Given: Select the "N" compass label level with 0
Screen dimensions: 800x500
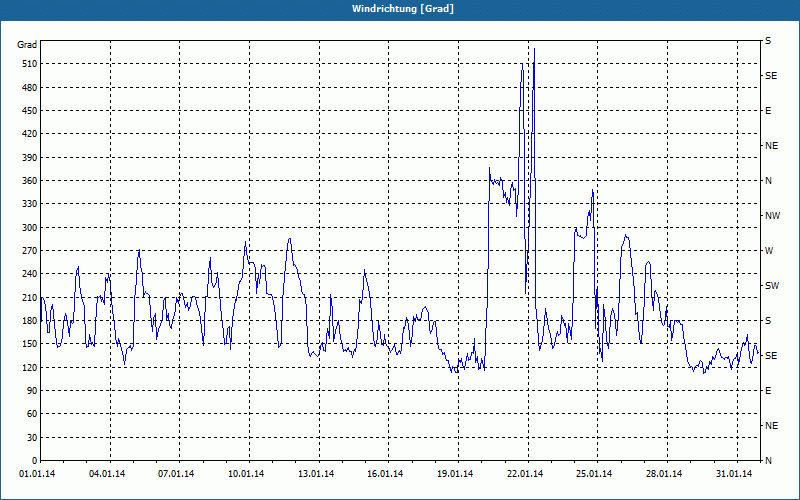Looking at the screenshot, I should pyautogui.click(x=768, y=461).
